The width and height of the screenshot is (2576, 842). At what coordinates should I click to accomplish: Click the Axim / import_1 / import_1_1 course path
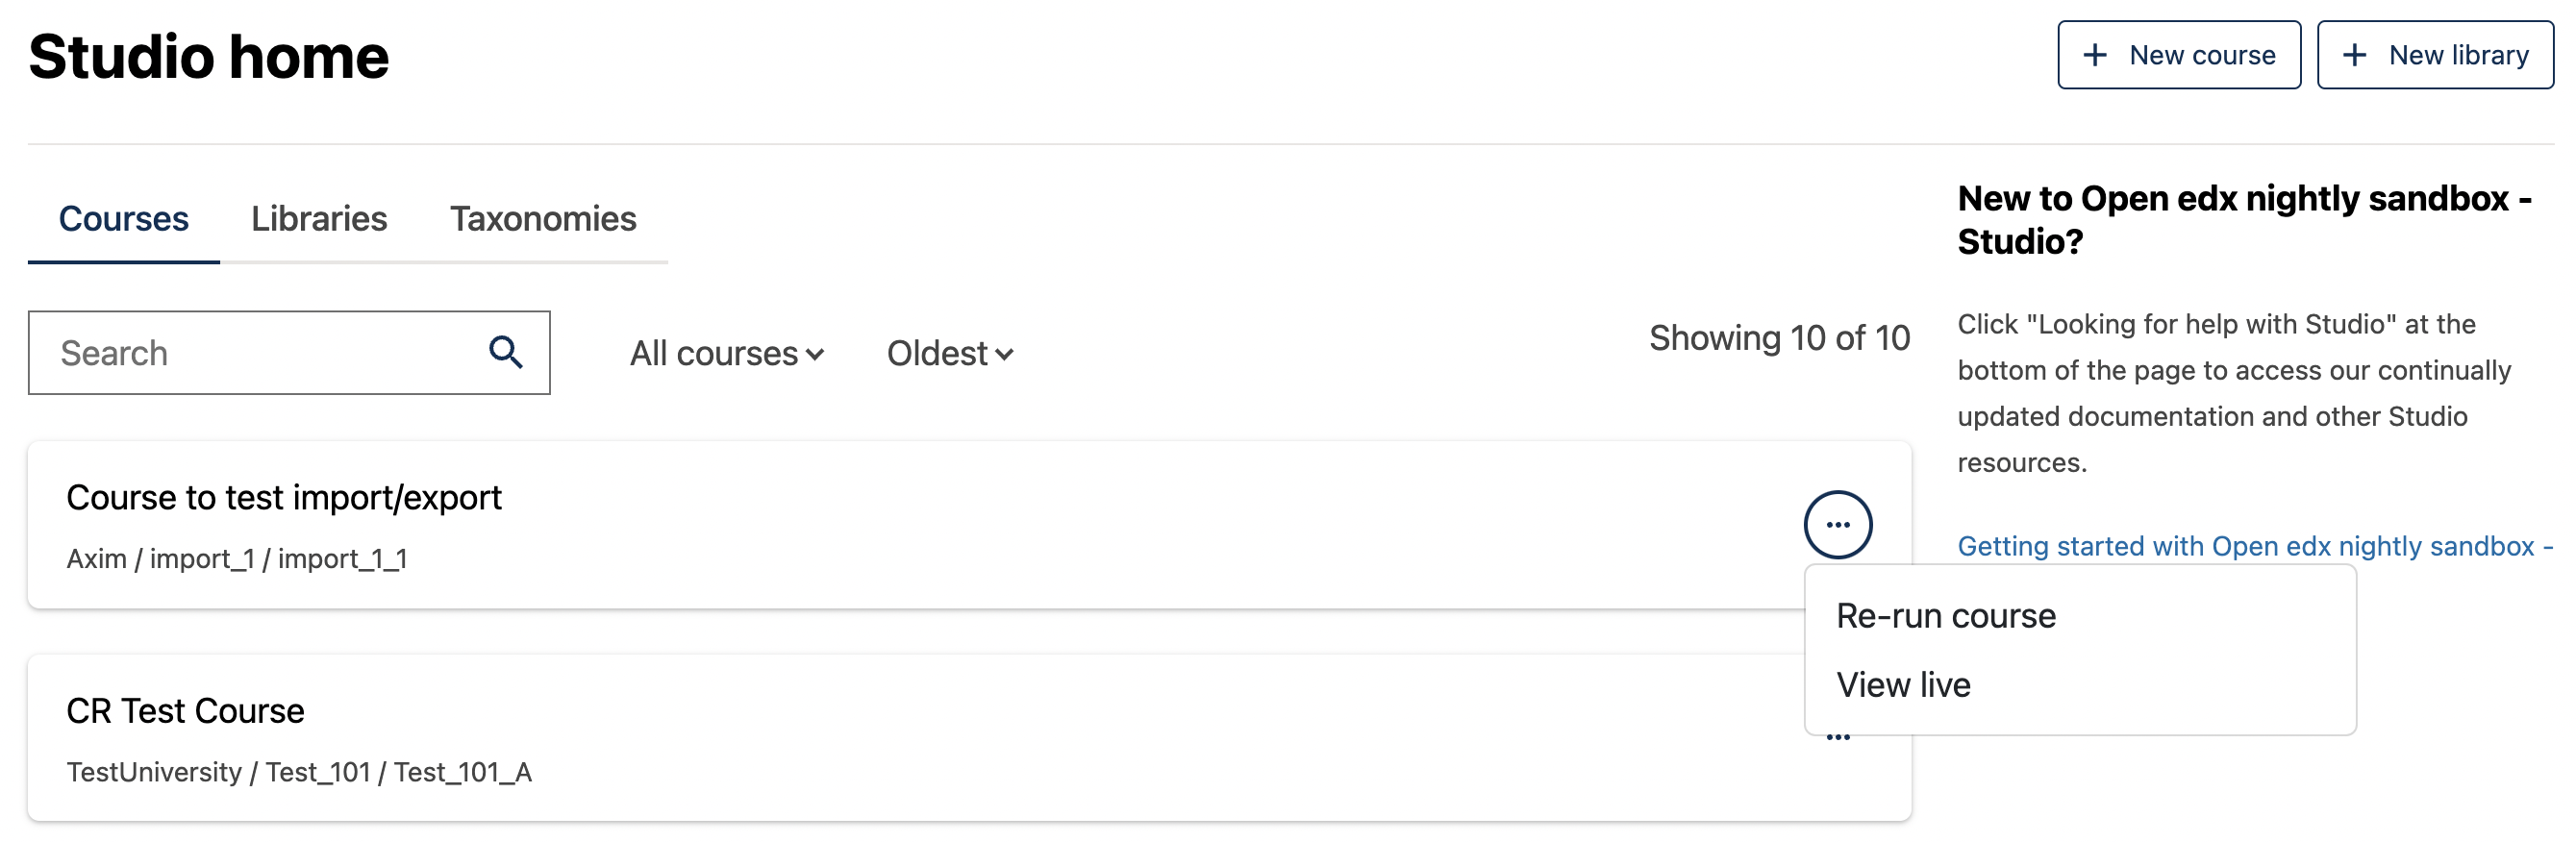click(x=237, y=558)
